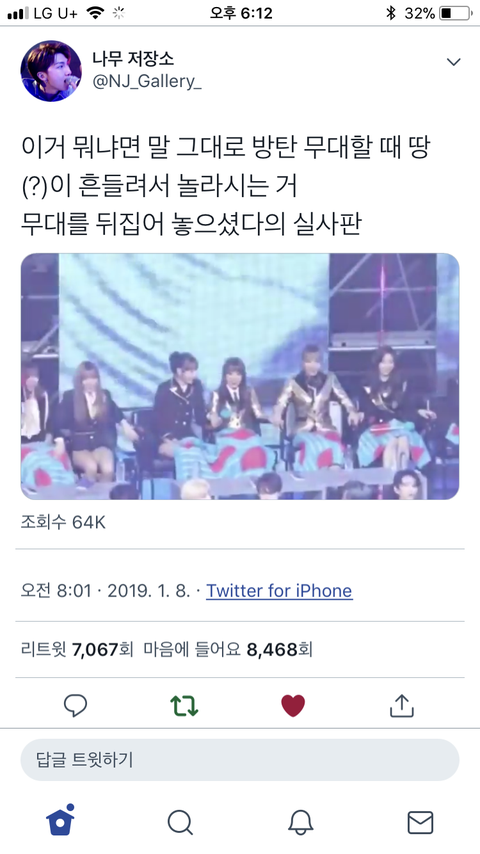Screen dimensions: 480x854
Task: Open the 나무 저장소 profile avatar
Action: (x=51, y=71)
